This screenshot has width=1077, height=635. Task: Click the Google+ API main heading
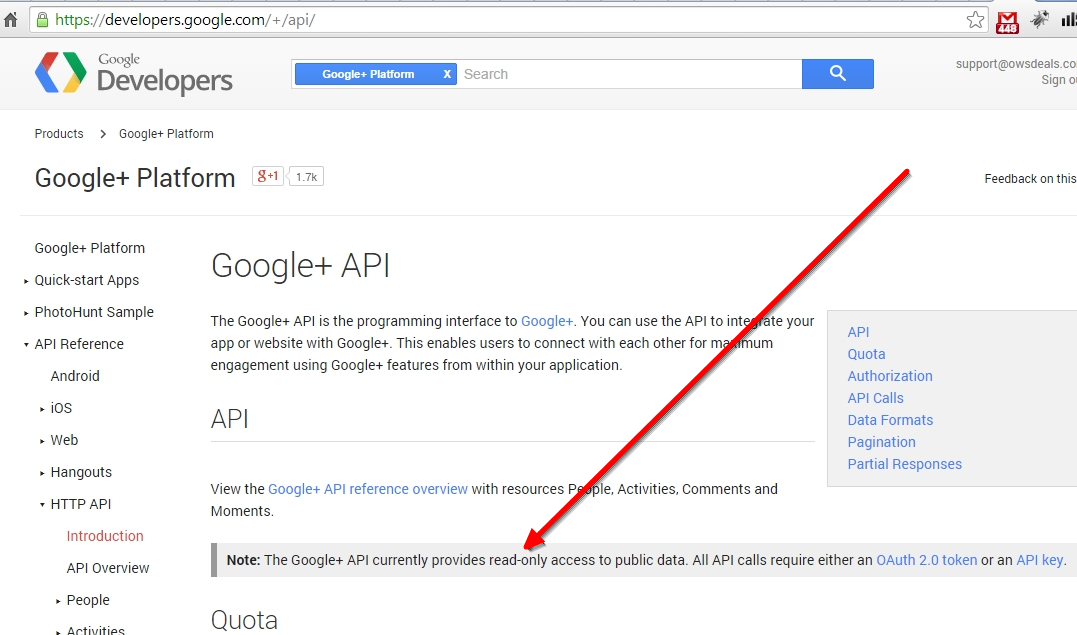(x=300, y=265)
